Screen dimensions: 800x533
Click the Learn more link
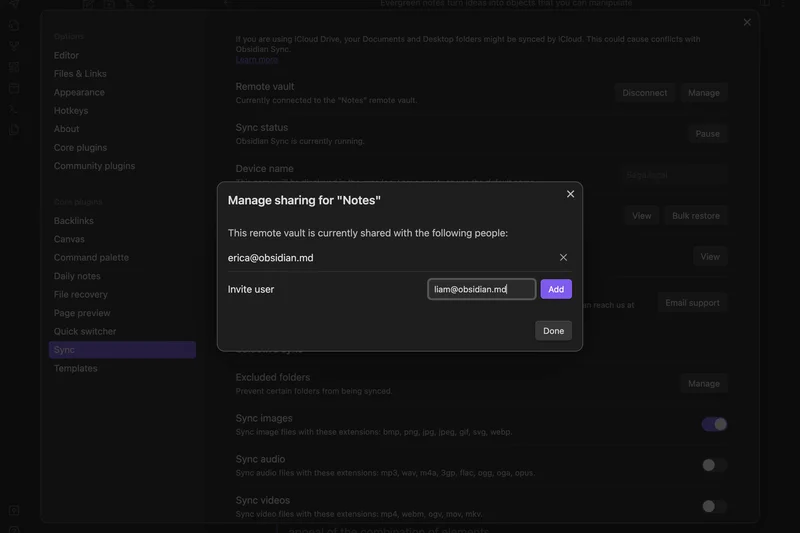coord(256,60)
